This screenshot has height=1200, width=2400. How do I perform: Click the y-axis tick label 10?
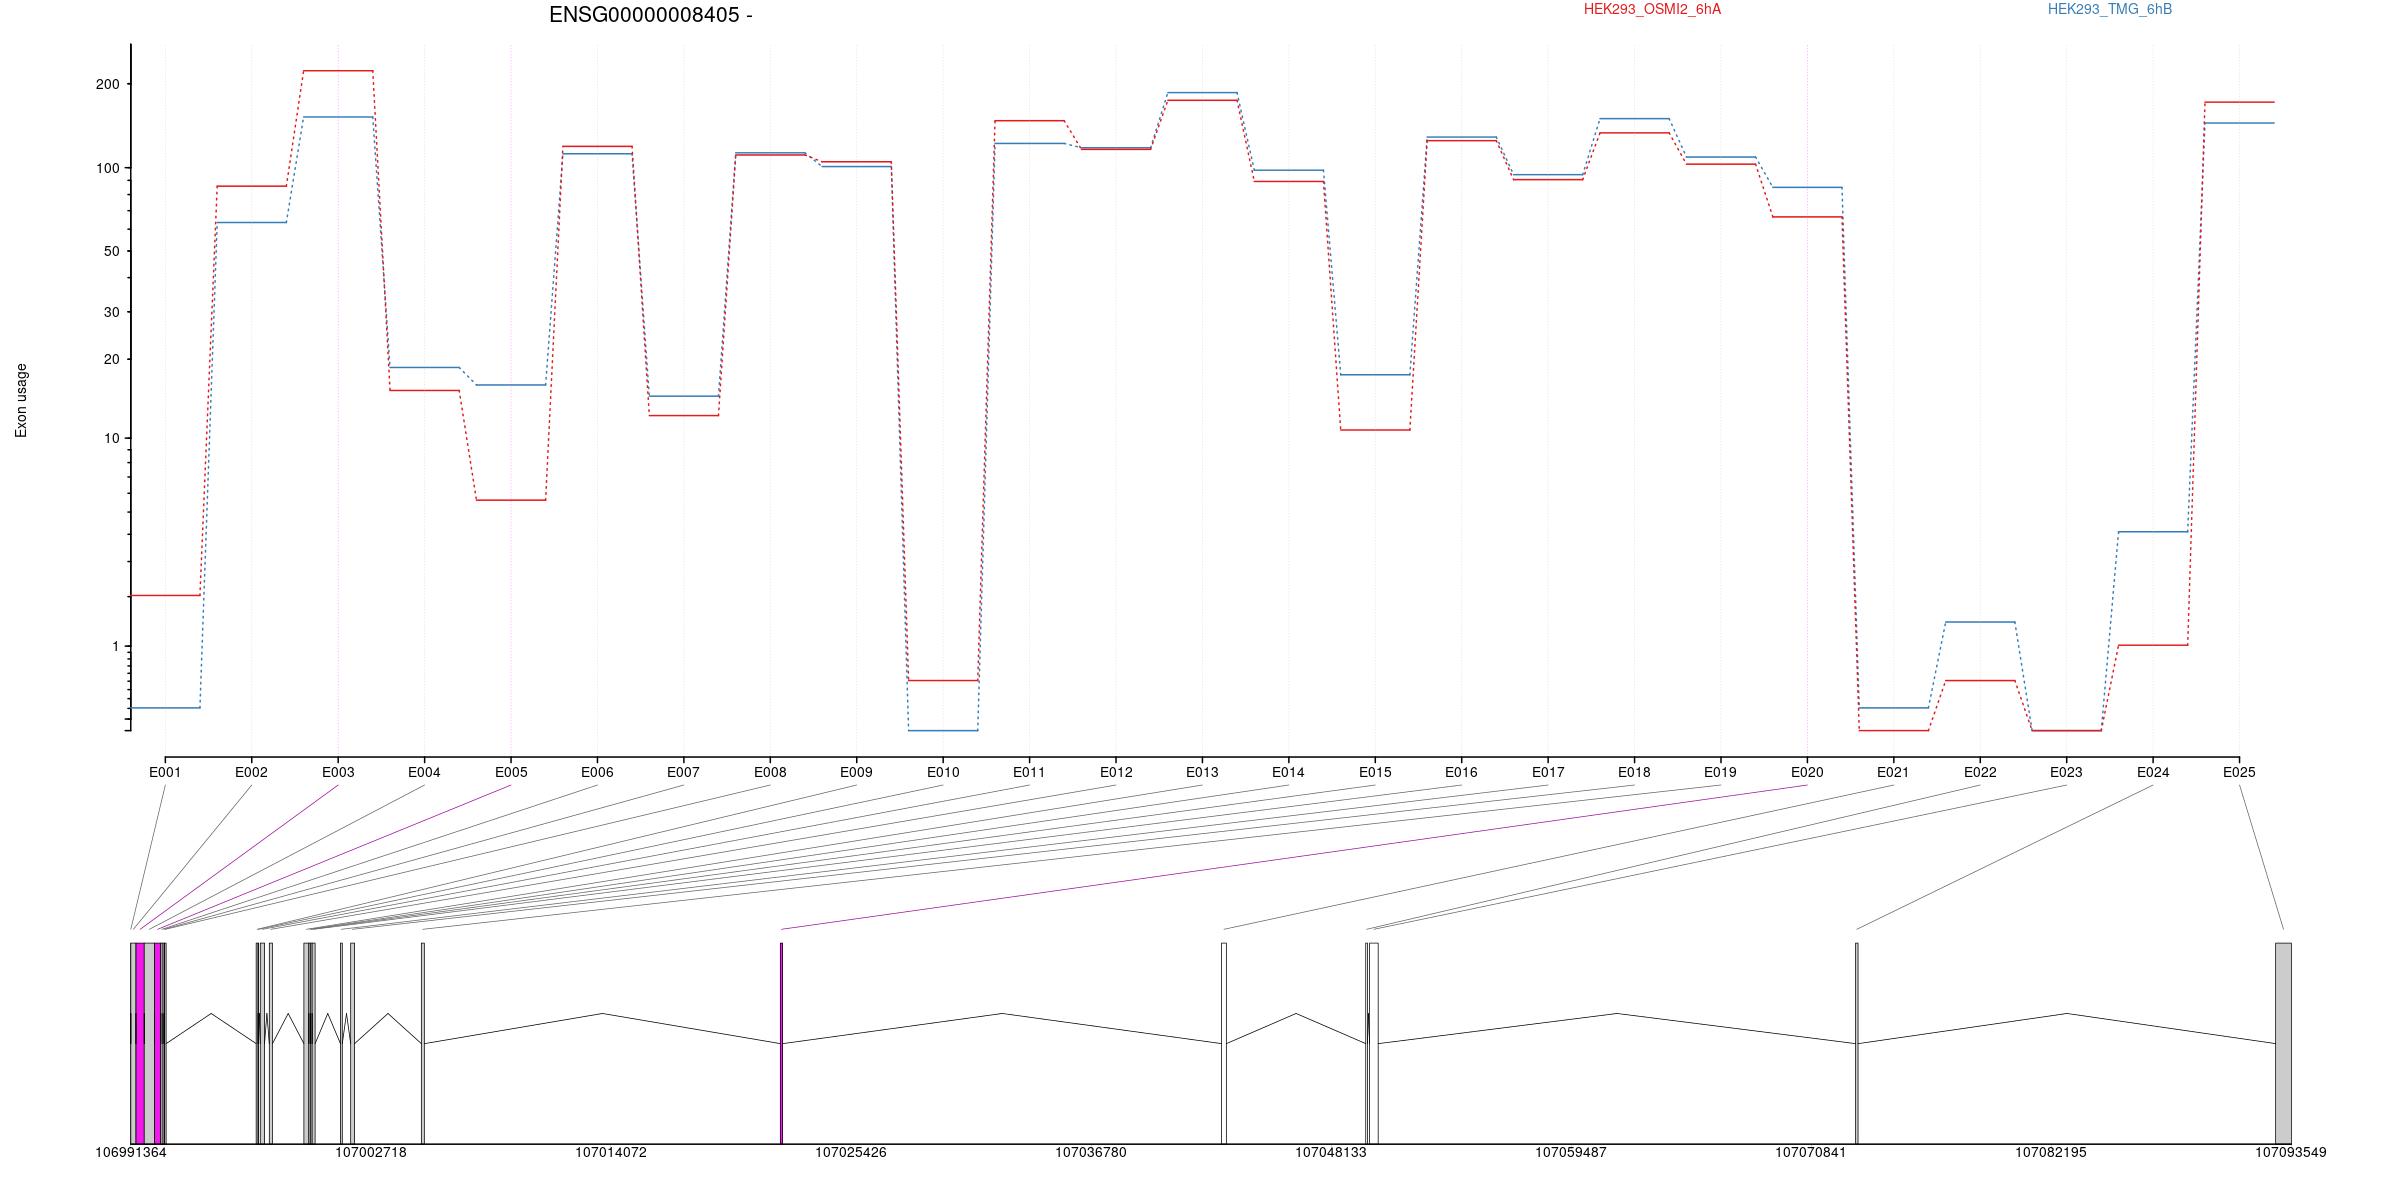pyautogui.click(x=111, y=439)
